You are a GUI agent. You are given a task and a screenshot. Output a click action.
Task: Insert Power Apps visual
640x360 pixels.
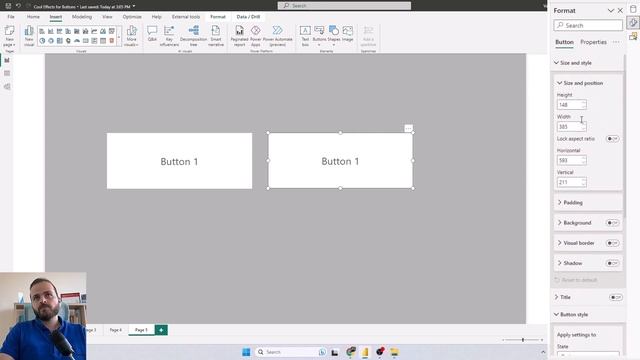256,36
